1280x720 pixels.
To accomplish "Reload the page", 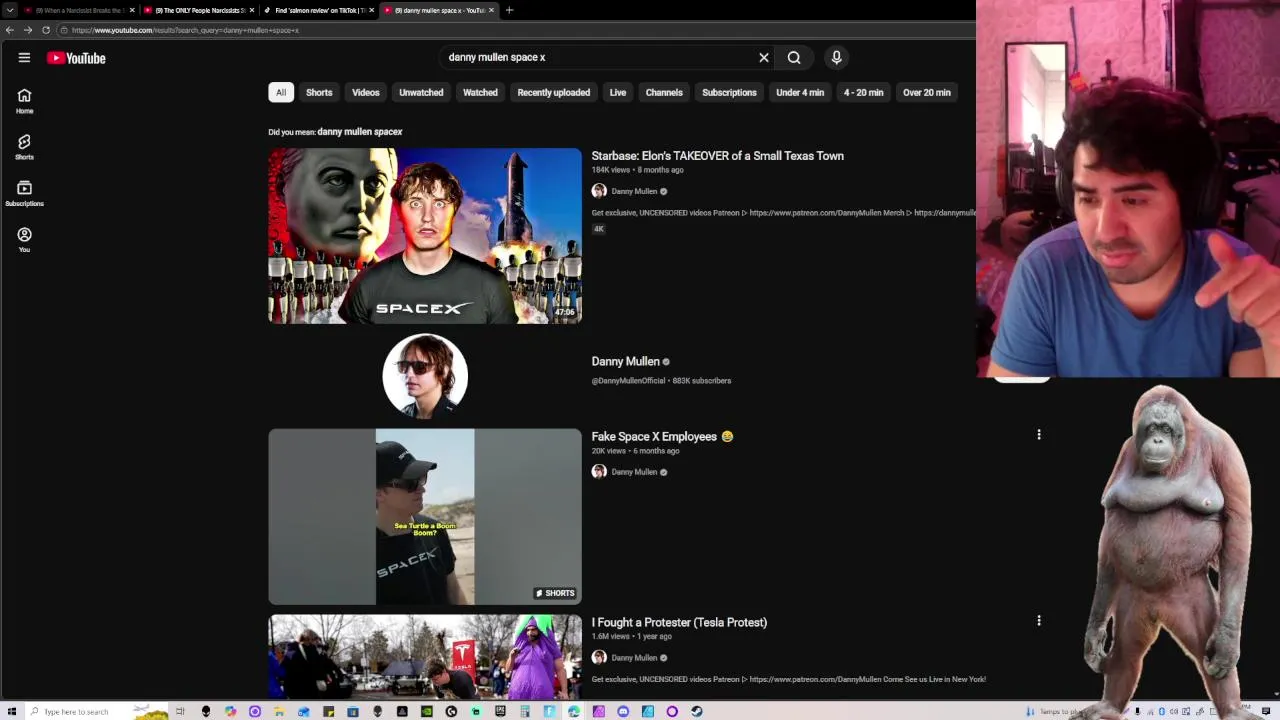I will click(46, 30).
